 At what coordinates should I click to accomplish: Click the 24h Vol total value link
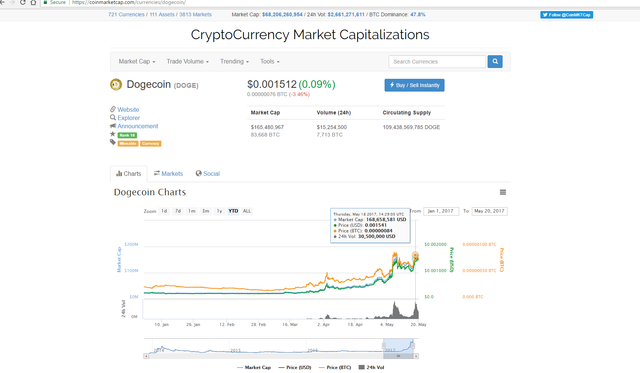[346, 15]
